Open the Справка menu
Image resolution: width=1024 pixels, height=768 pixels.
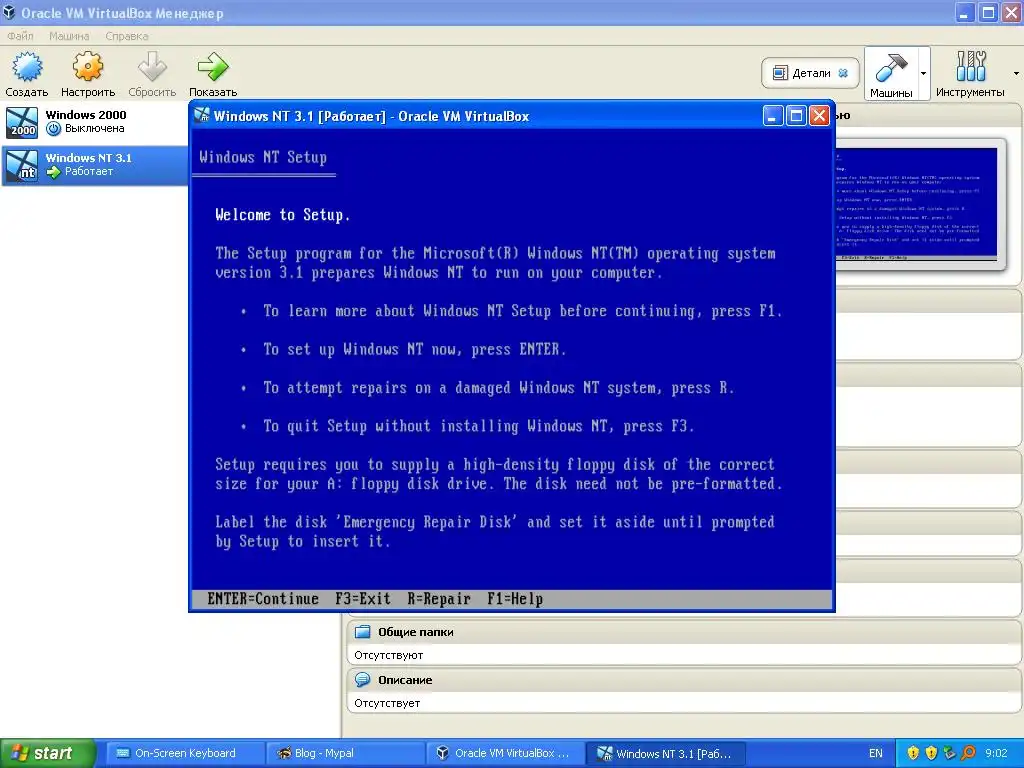tap(127, 36)
